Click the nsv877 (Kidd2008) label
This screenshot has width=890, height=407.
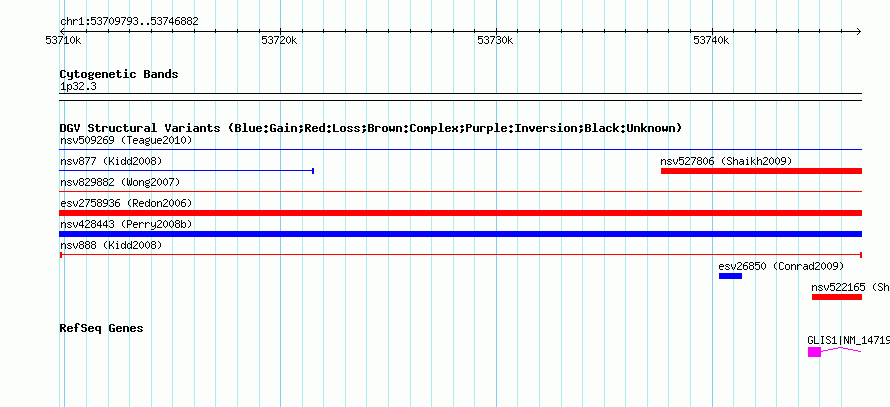click(111, 162)
